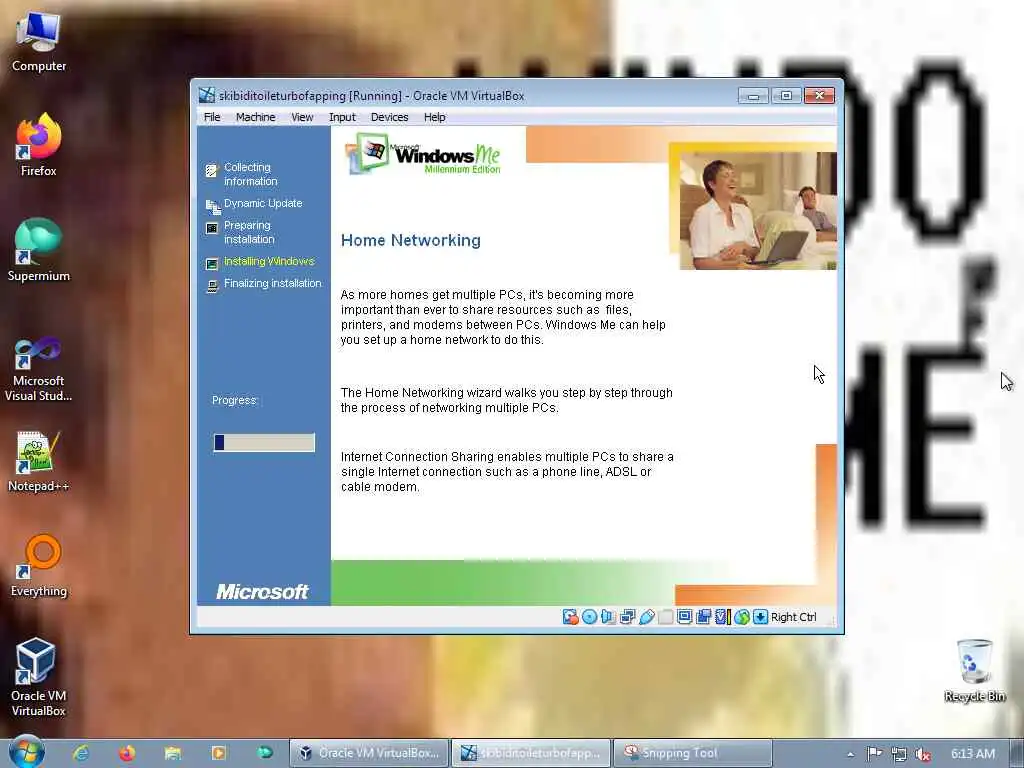
Task: Click the Windows Me setup progress bar
Action: click(264, 442)
